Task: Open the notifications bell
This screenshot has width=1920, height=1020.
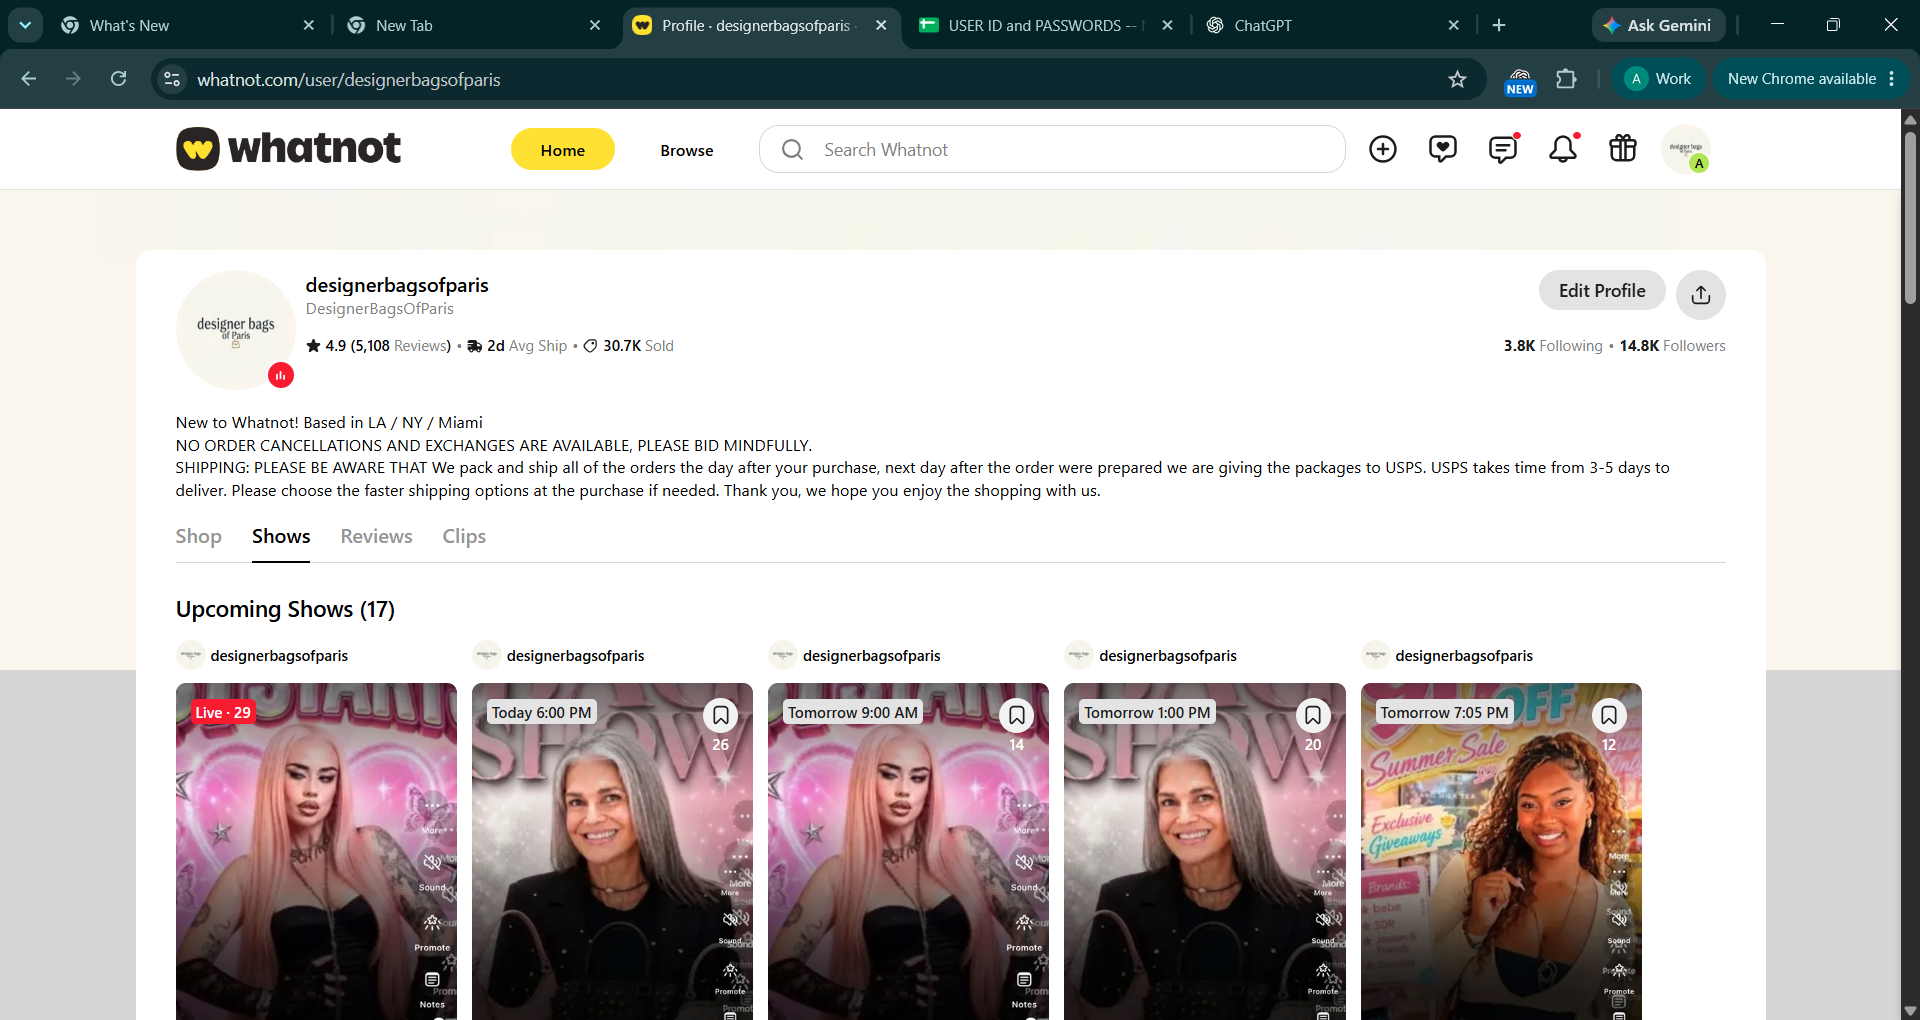Action: (x=1563, y=149)
